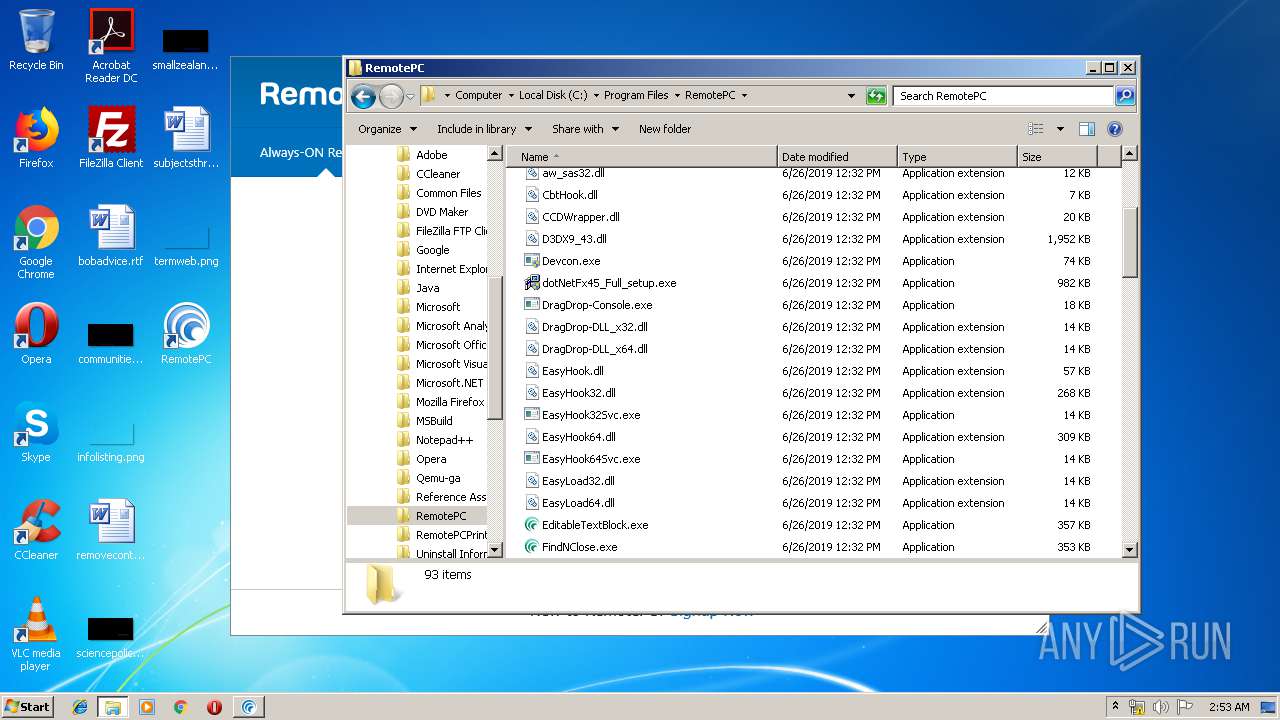1280x720 pixels.
Task: Click the New folder button
Action: click(665, 129)
